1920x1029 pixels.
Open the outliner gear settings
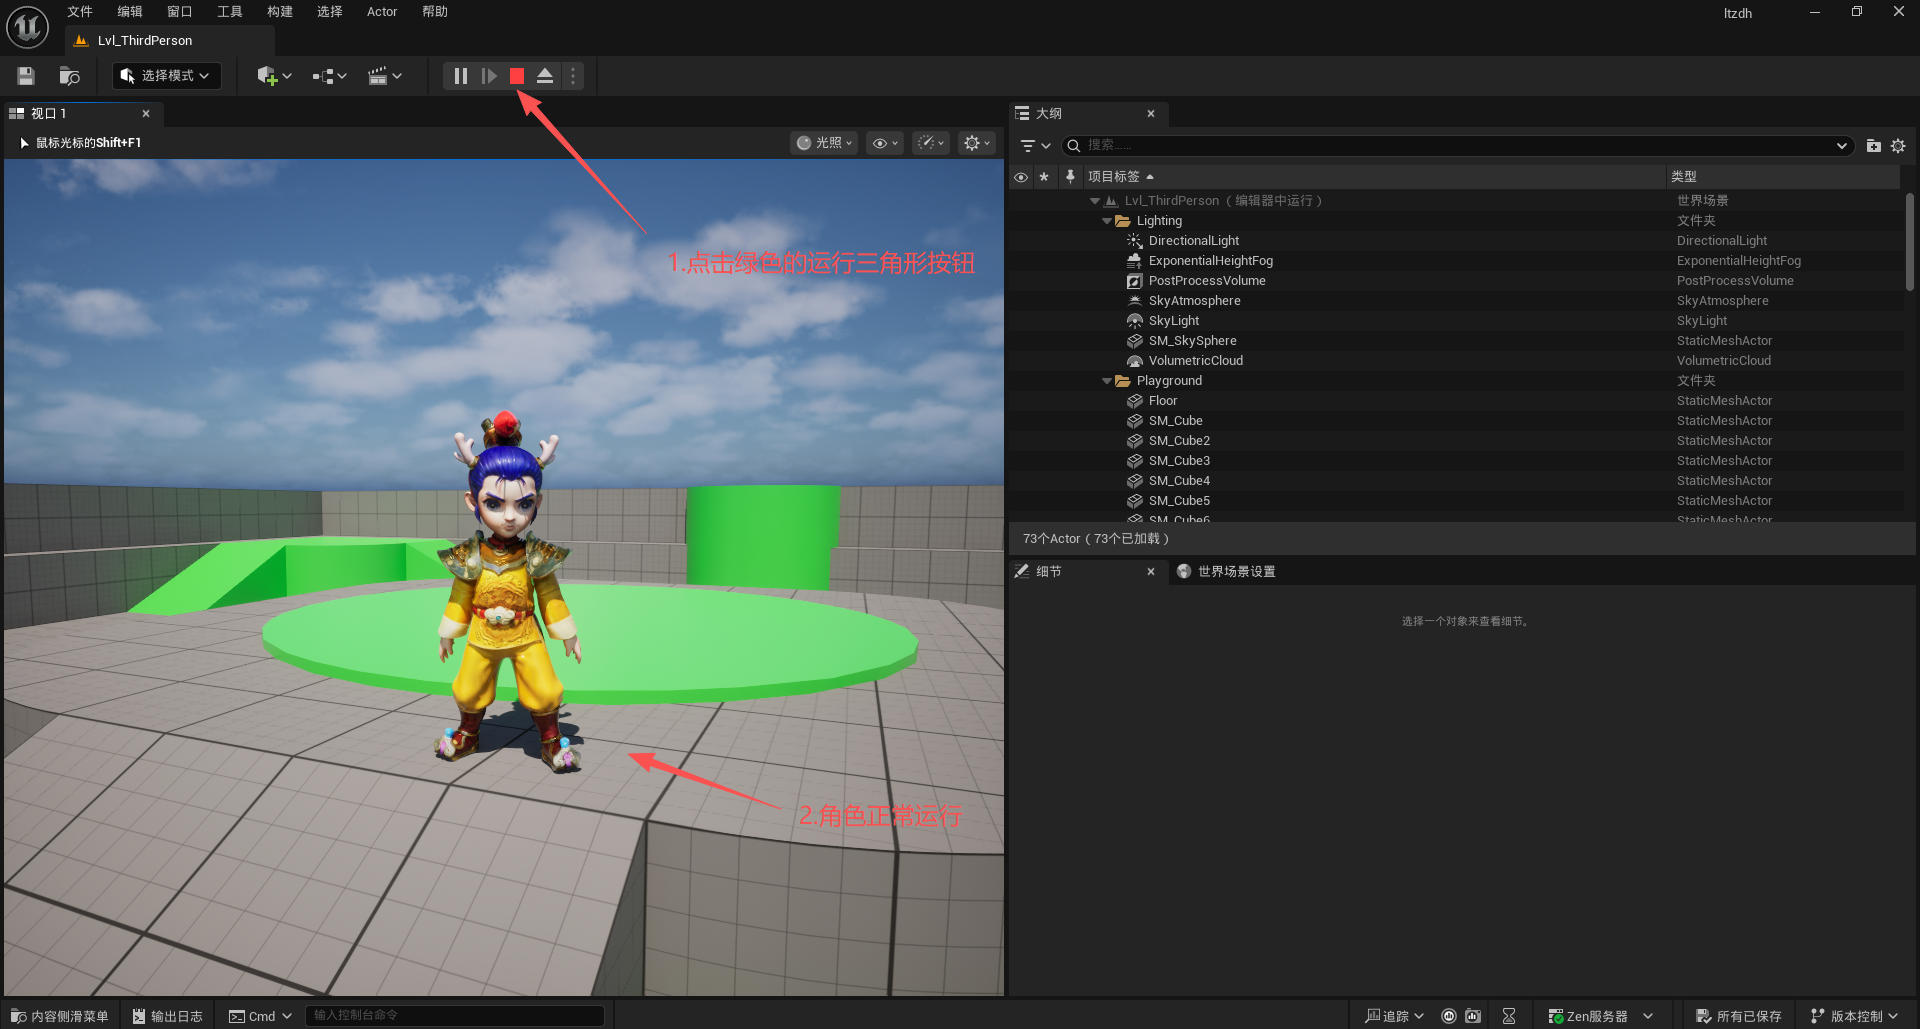click(x=1898, y=146)
